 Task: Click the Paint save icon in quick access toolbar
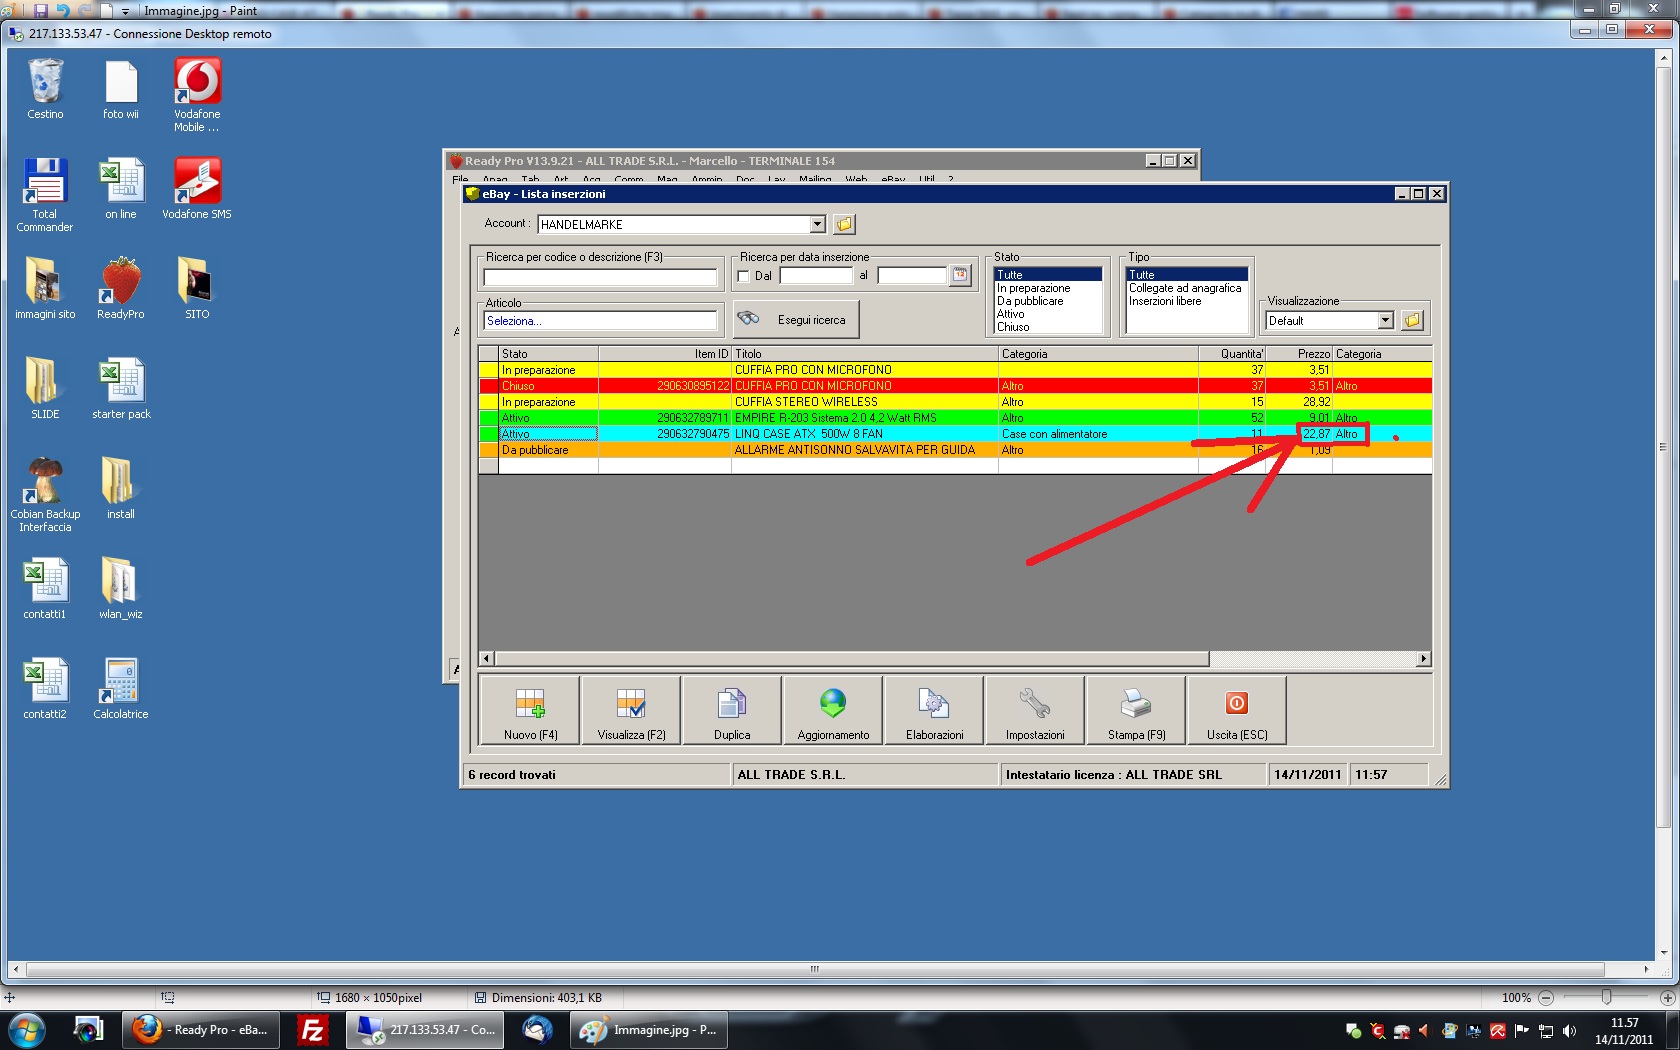pos(40,11)
